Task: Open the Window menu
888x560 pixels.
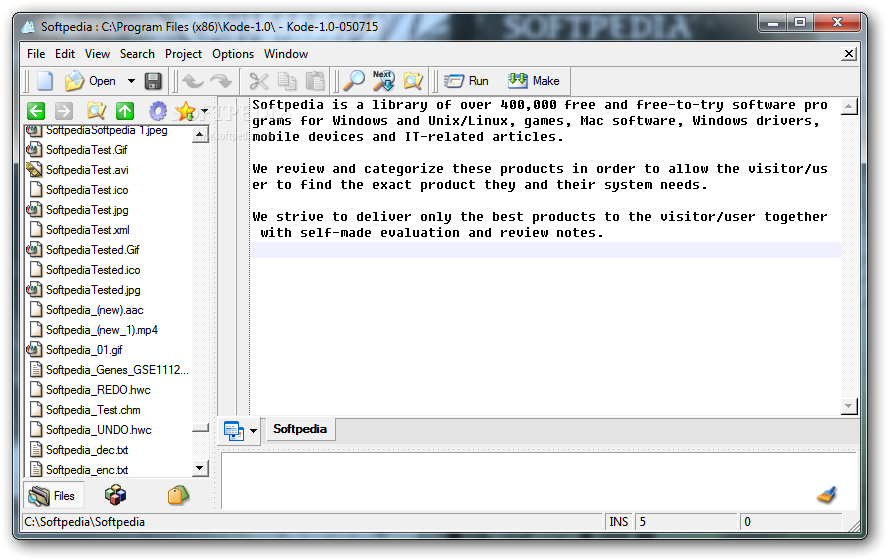Action: point(286,54)
